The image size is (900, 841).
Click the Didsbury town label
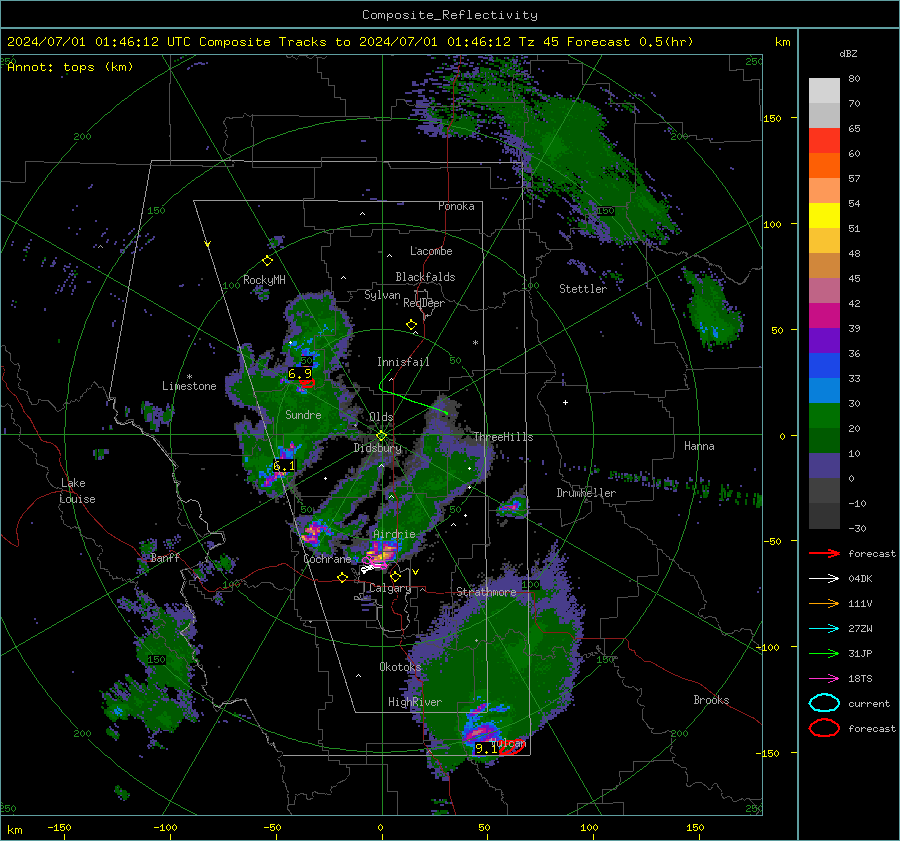click(x=377, y=448)
